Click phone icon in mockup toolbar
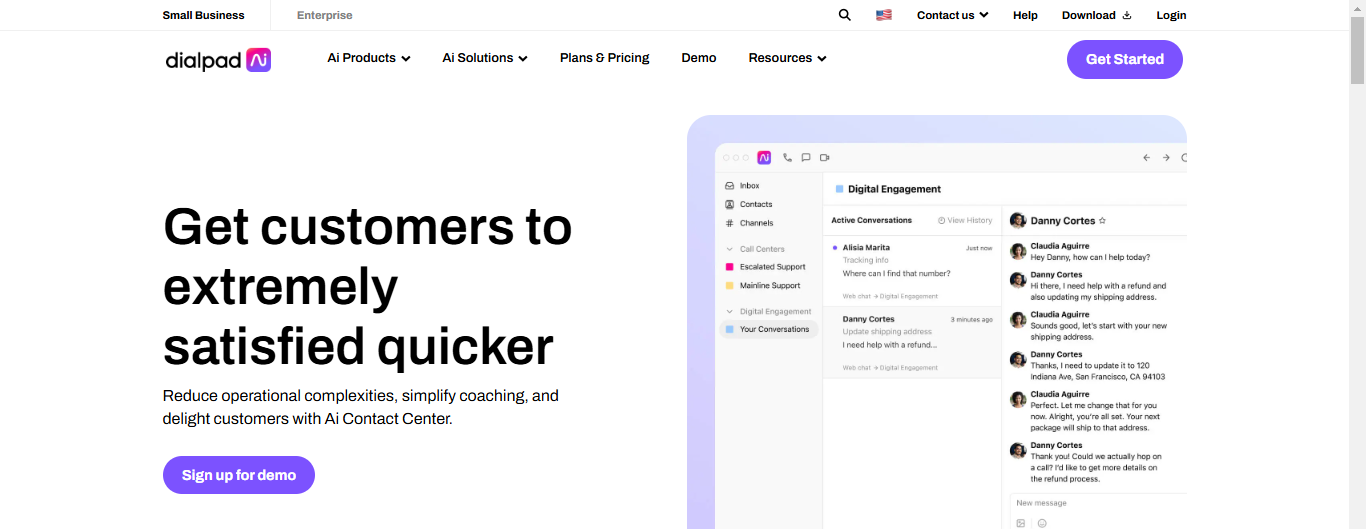This screenshot has width=1366, height=529. (788, 158)
